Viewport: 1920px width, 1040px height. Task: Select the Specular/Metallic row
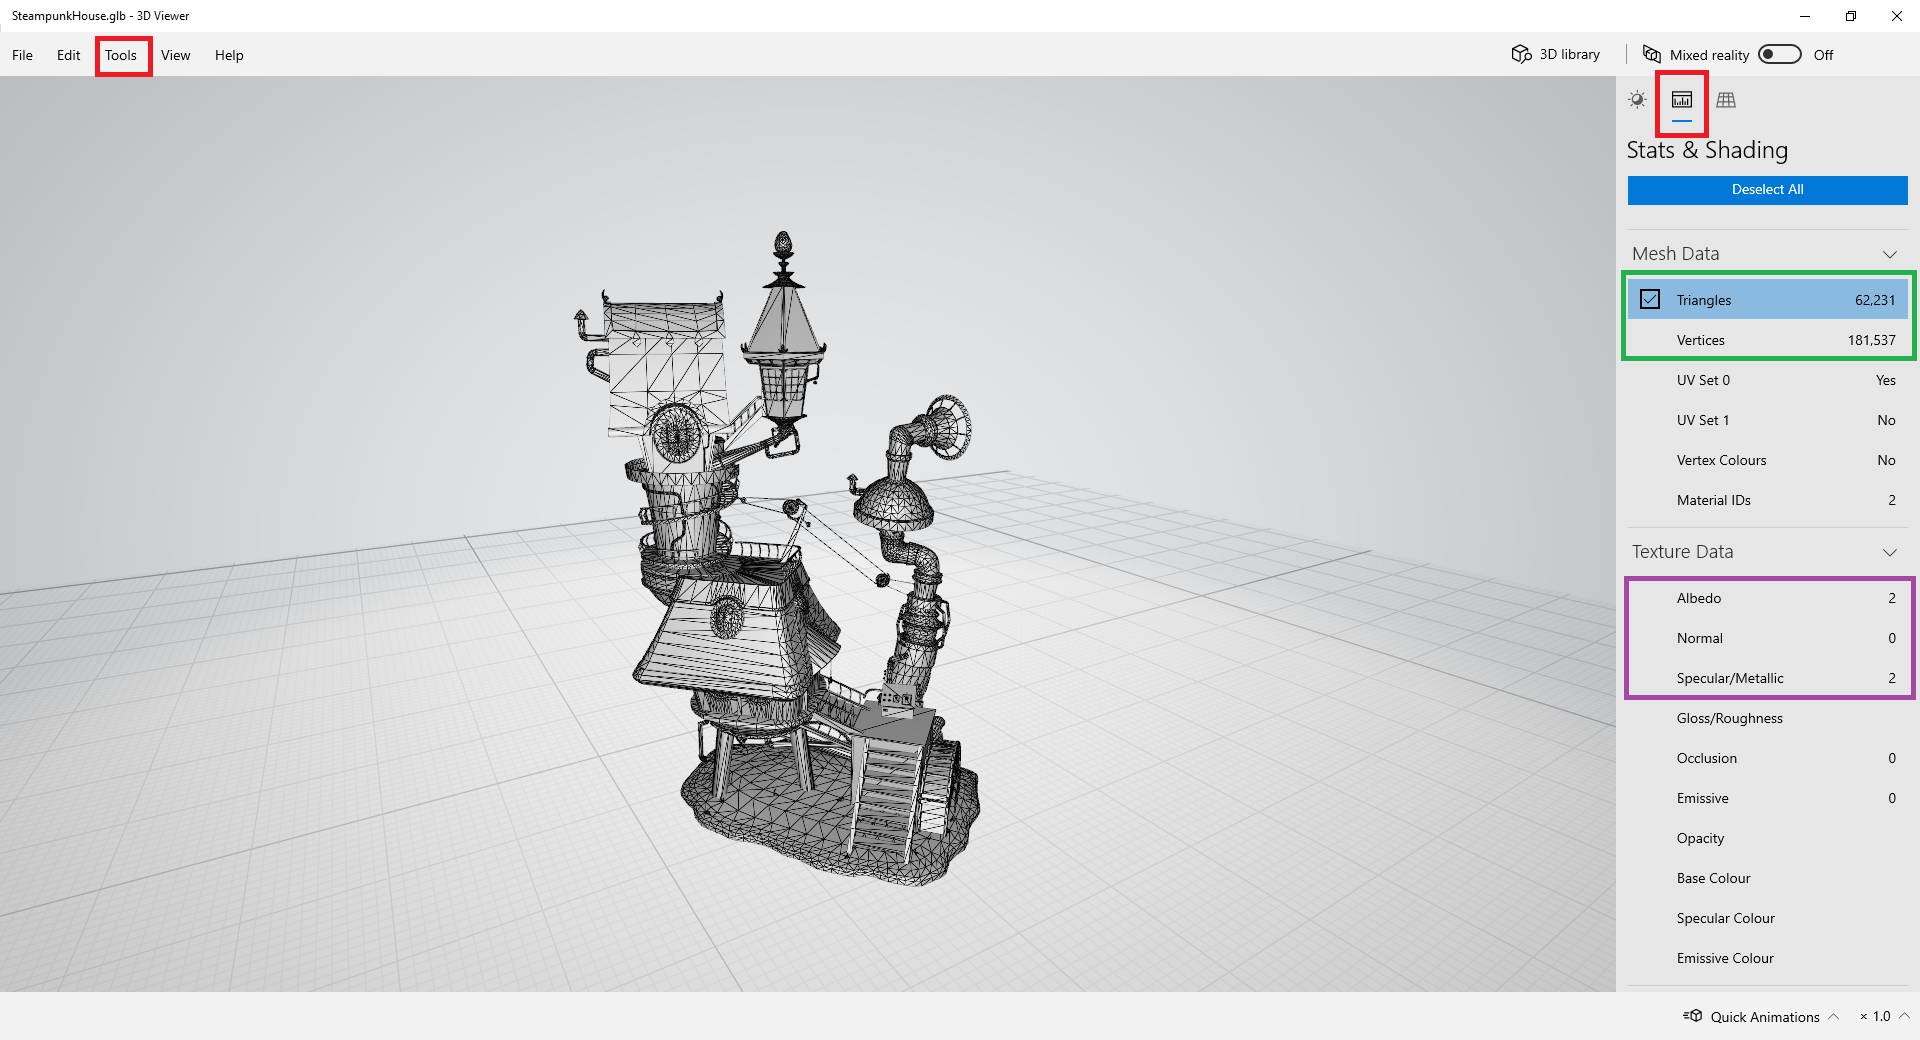tap(1767, 678)
